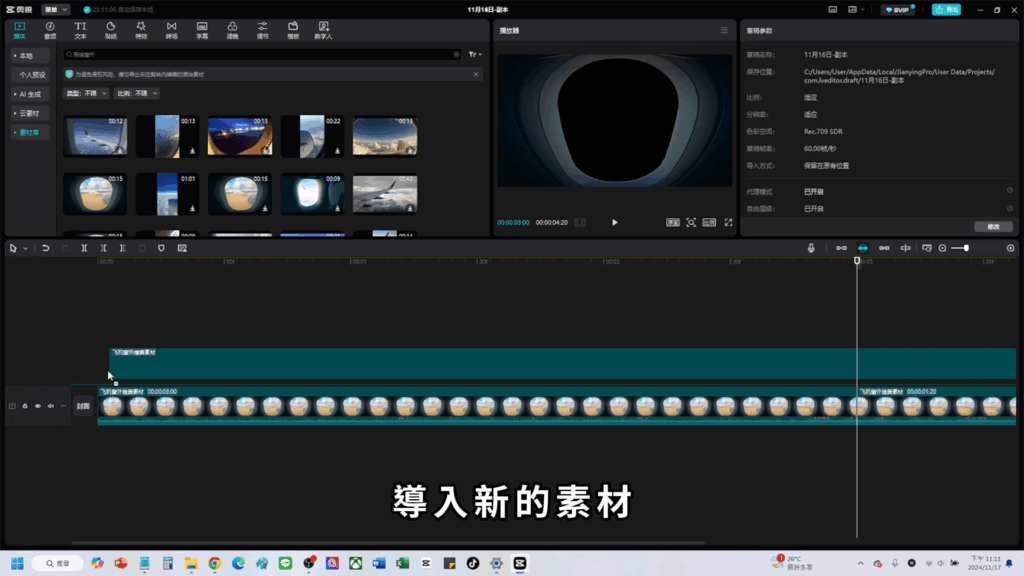Open the Media (媒体) tab
1024x576 pixels.
coord(20,30)
